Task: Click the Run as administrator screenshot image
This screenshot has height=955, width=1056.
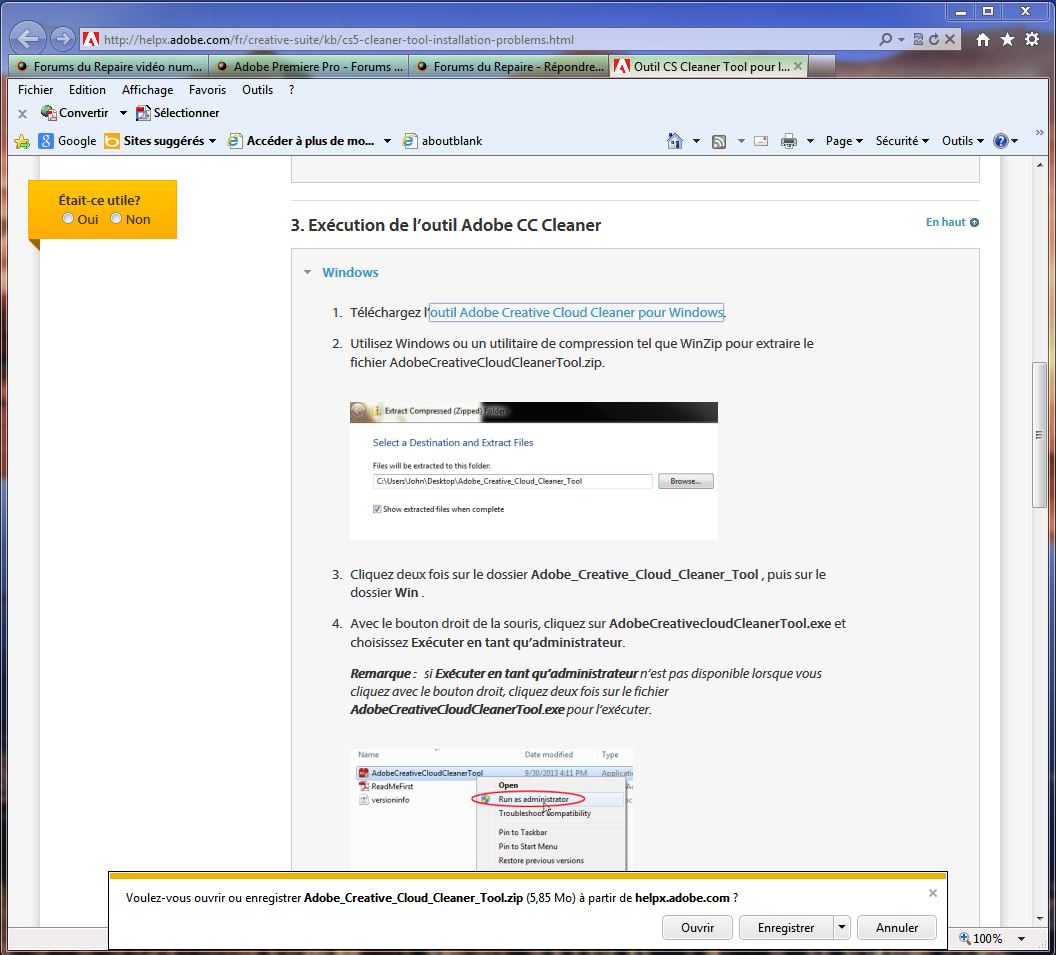Action: click(x=492, y=809)
